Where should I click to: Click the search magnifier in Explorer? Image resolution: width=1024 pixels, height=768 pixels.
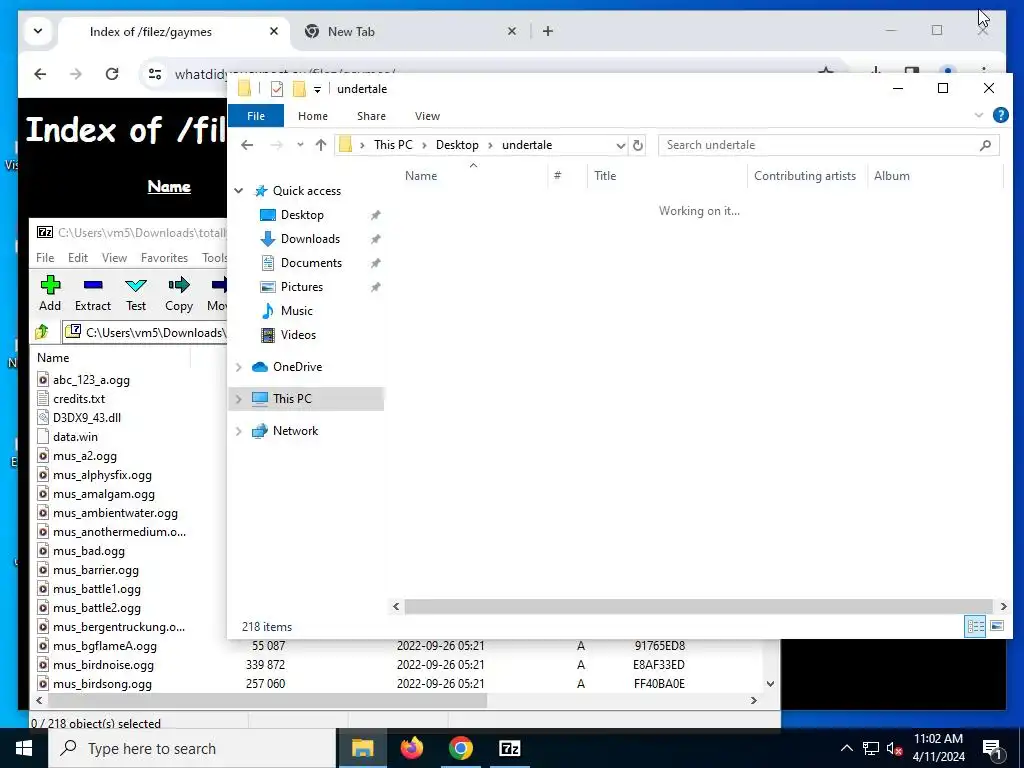[x=985, y=145]
